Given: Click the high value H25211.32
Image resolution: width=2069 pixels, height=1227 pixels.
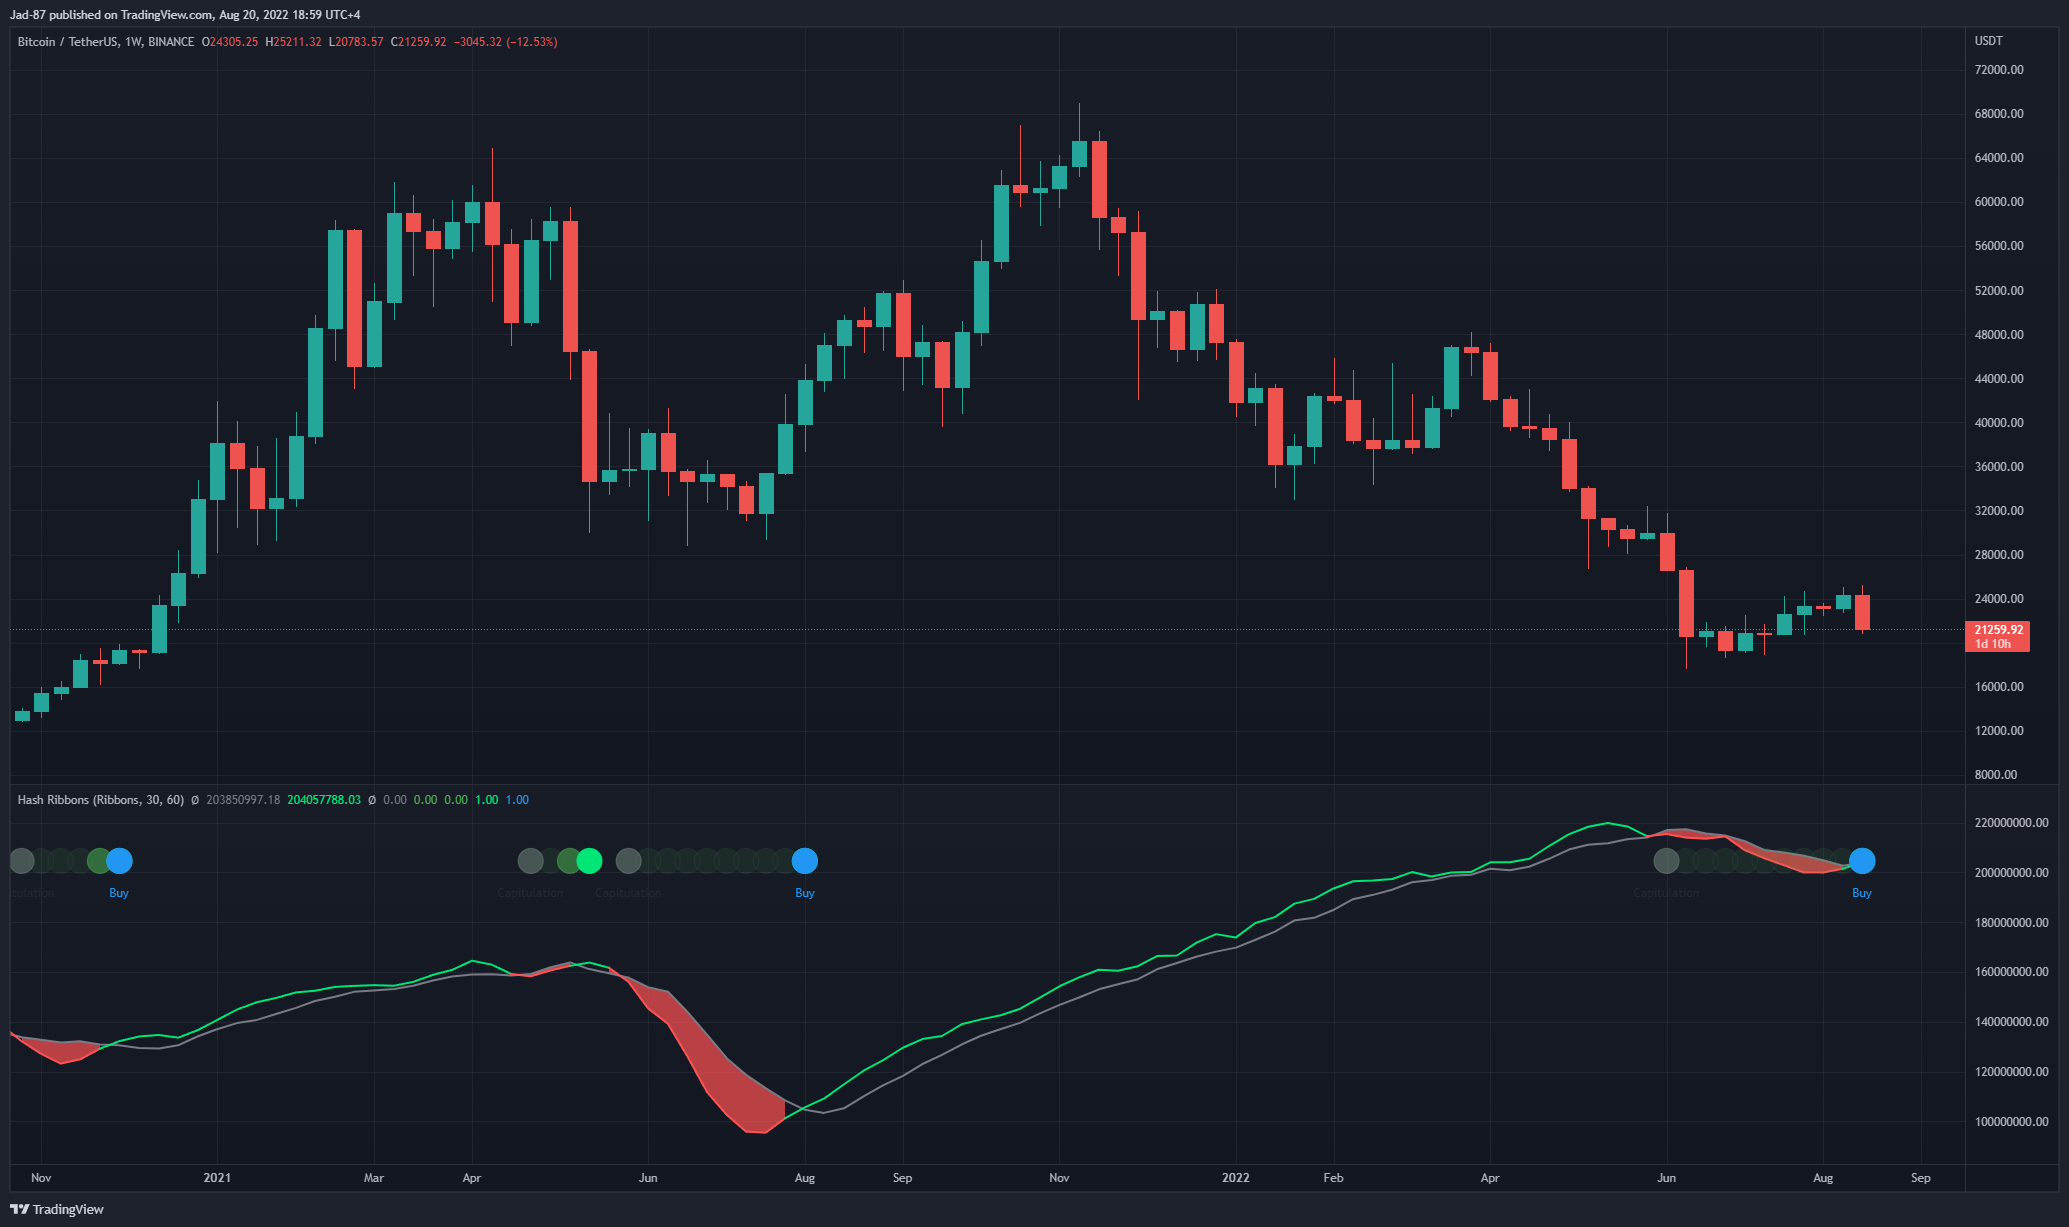Looking at the screenshot, I should click(293, 42).
